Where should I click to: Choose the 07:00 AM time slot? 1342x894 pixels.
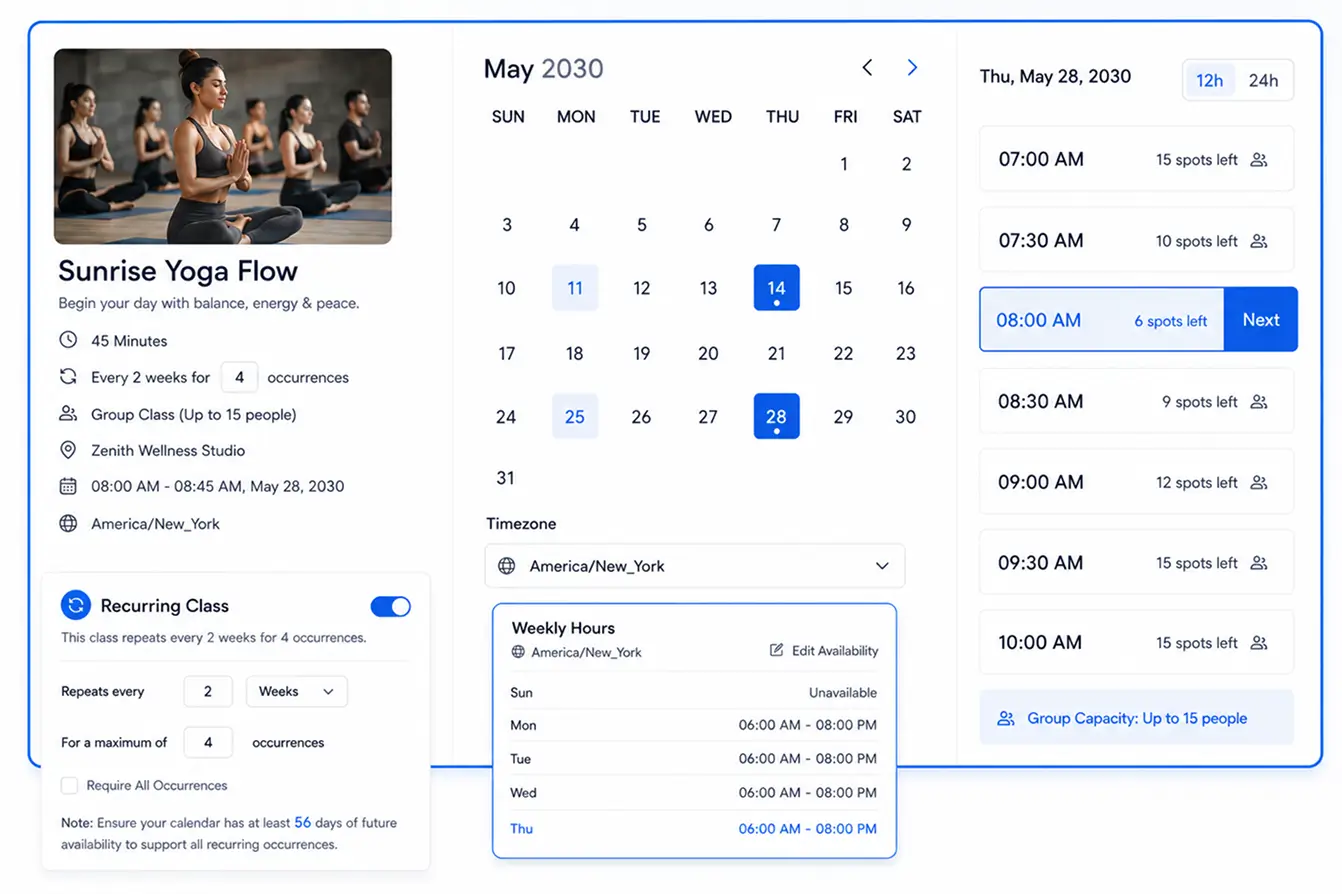pos(1136,159)
